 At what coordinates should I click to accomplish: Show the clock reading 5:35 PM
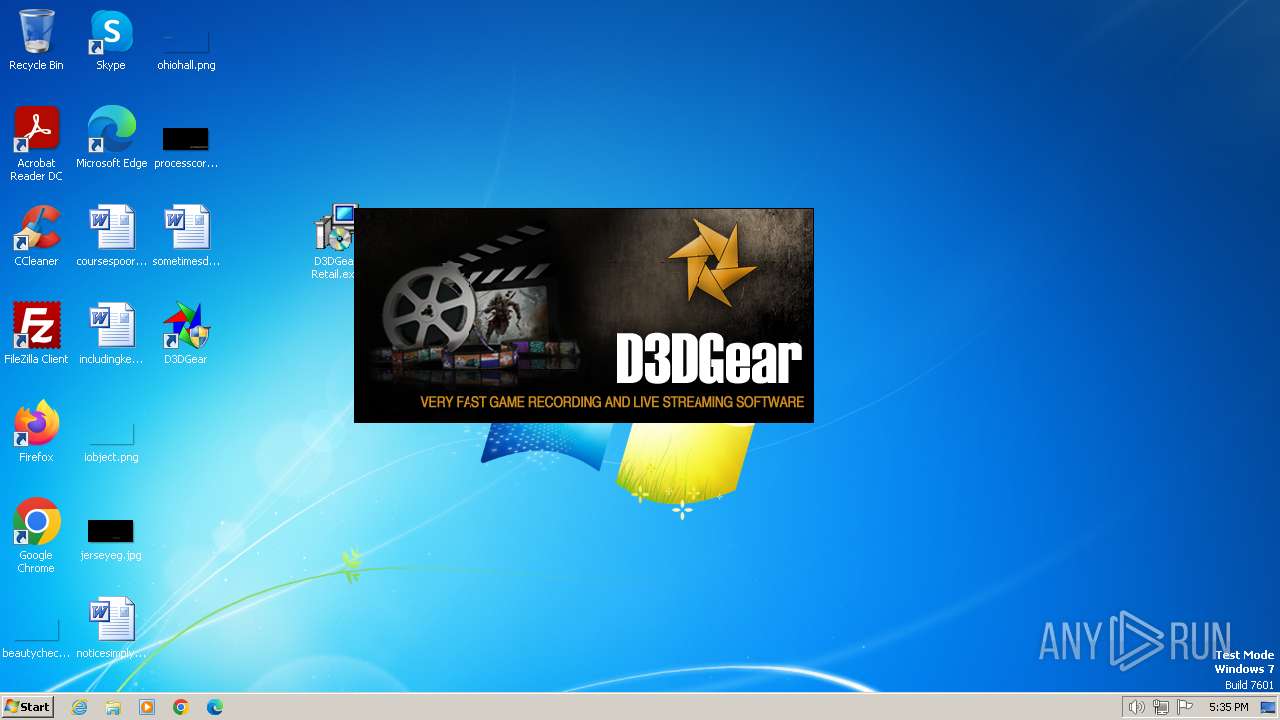click(x=1228, y=707)
